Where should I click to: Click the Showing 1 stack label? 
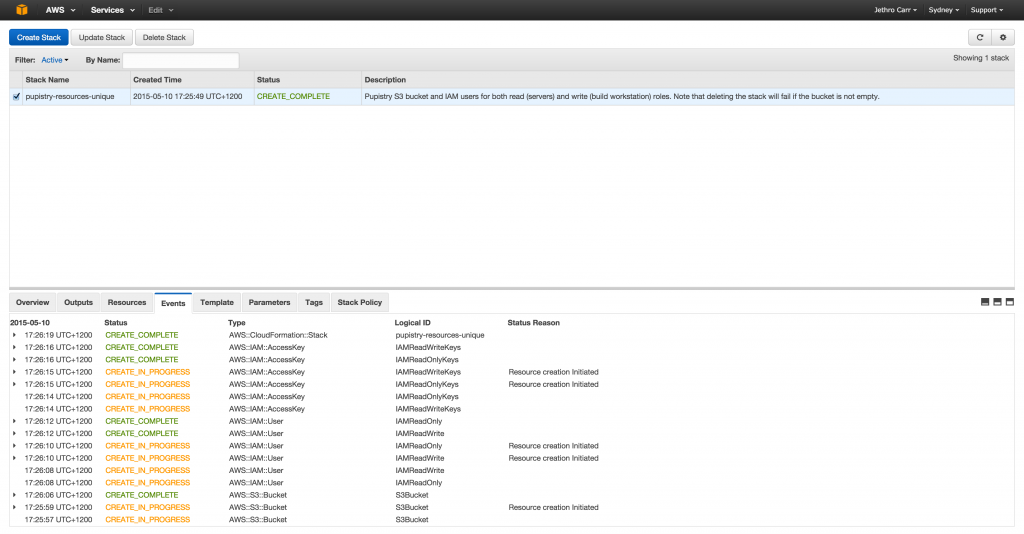[981, 58]
